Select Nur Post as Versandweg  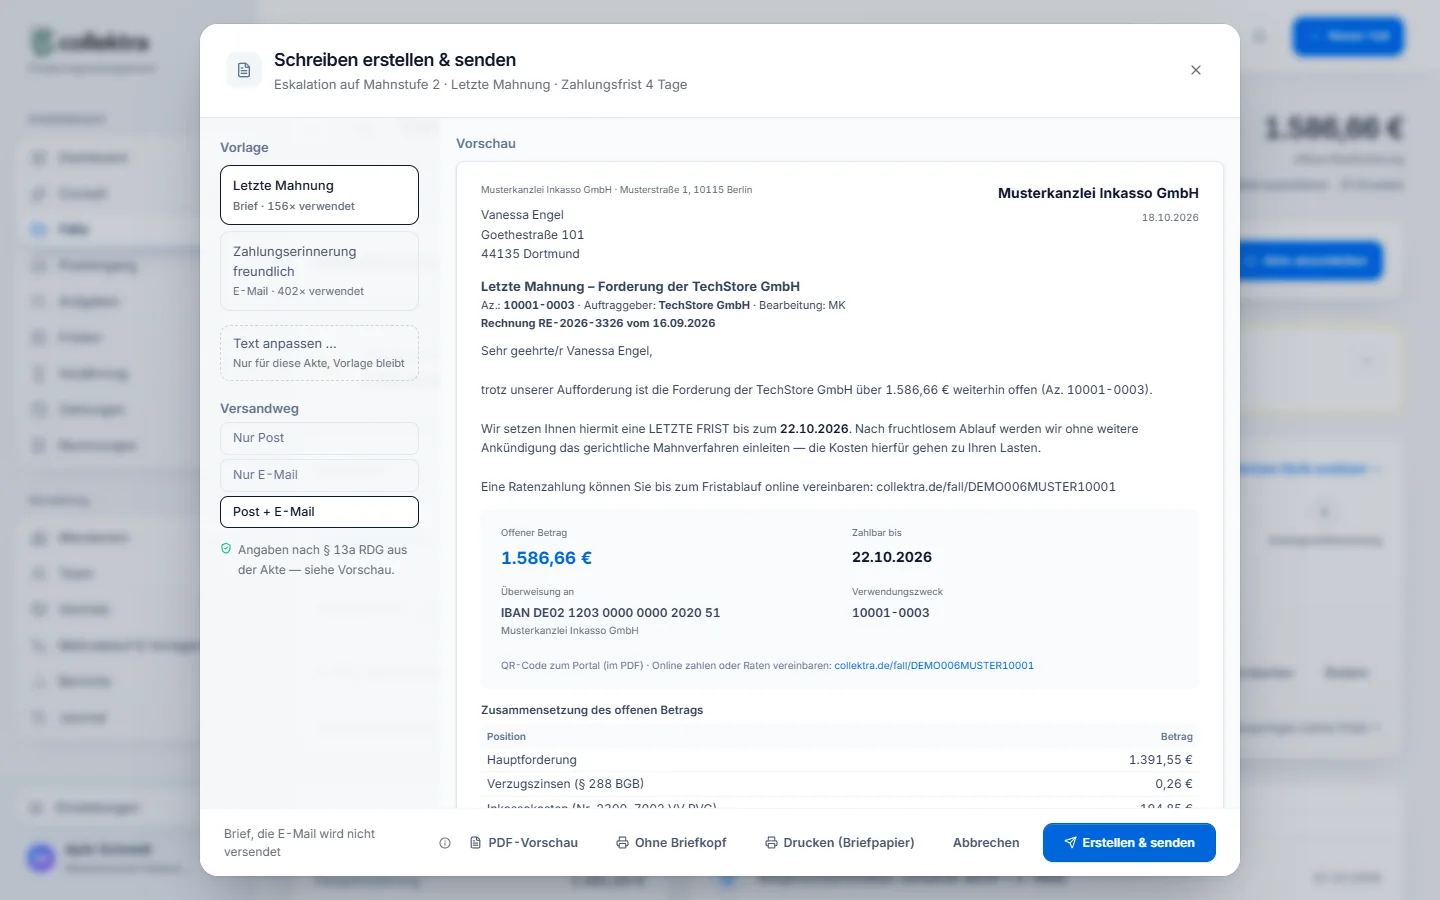tap(319, 438)
